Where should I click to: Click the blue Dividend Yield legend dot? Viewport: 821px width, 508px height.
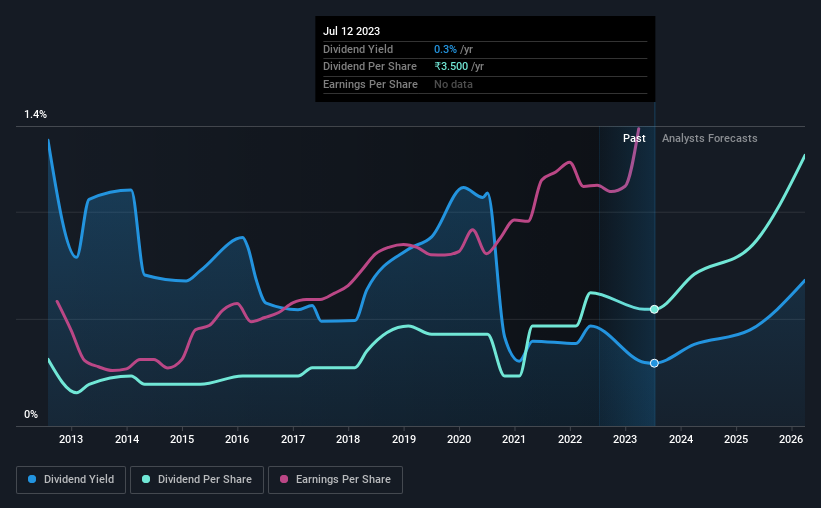coord(32,479)
